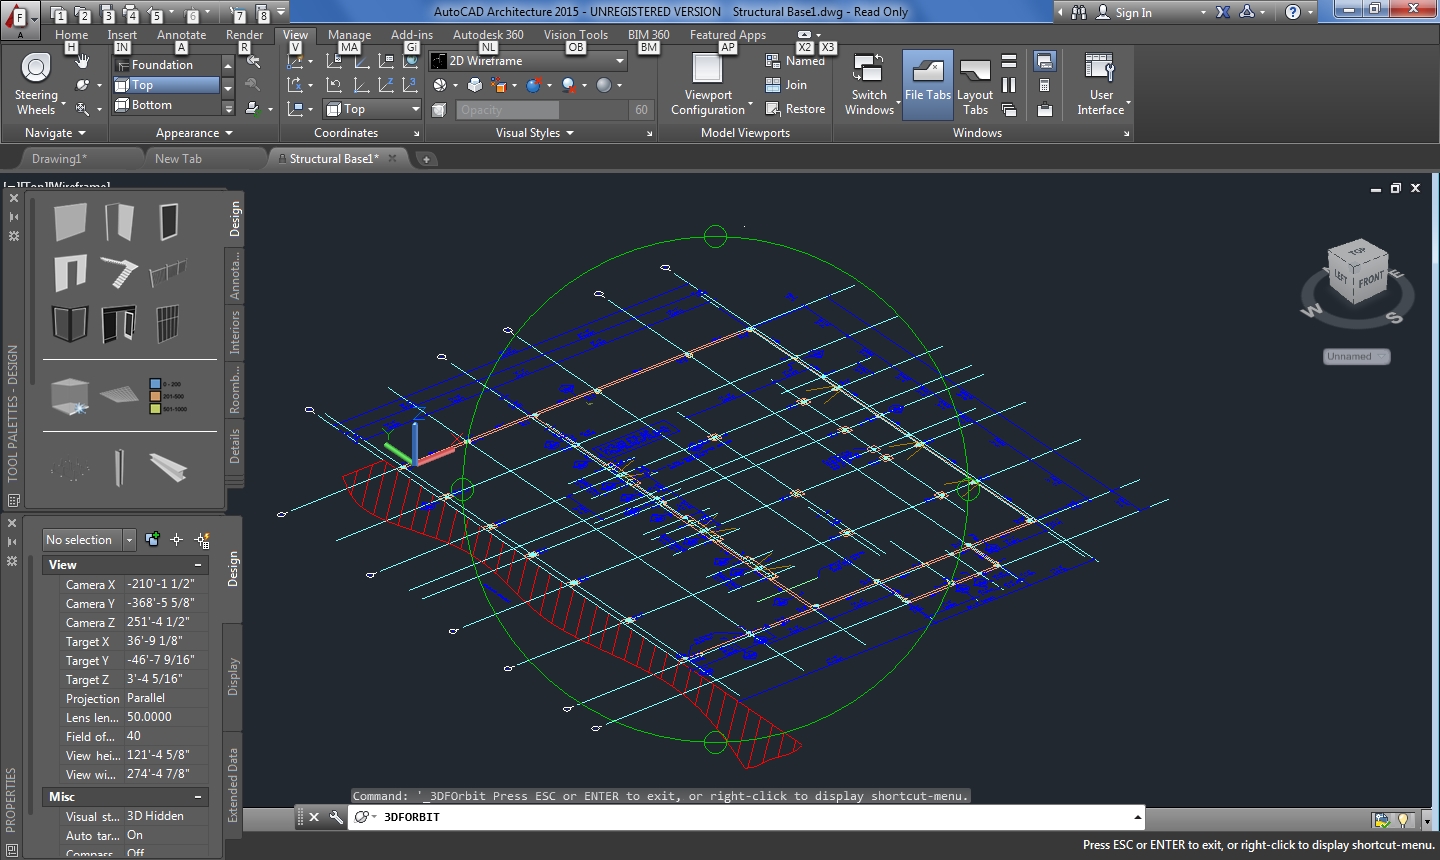This screenshot has width=1440, height=860.
Task: Click Sign In button
Action: [x=1124, y=12]
